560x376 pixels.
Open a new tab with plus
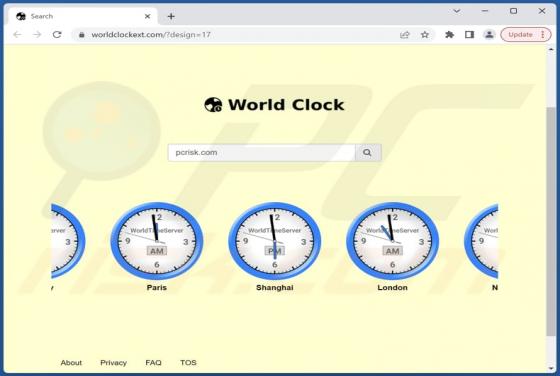tap(171, 16)
